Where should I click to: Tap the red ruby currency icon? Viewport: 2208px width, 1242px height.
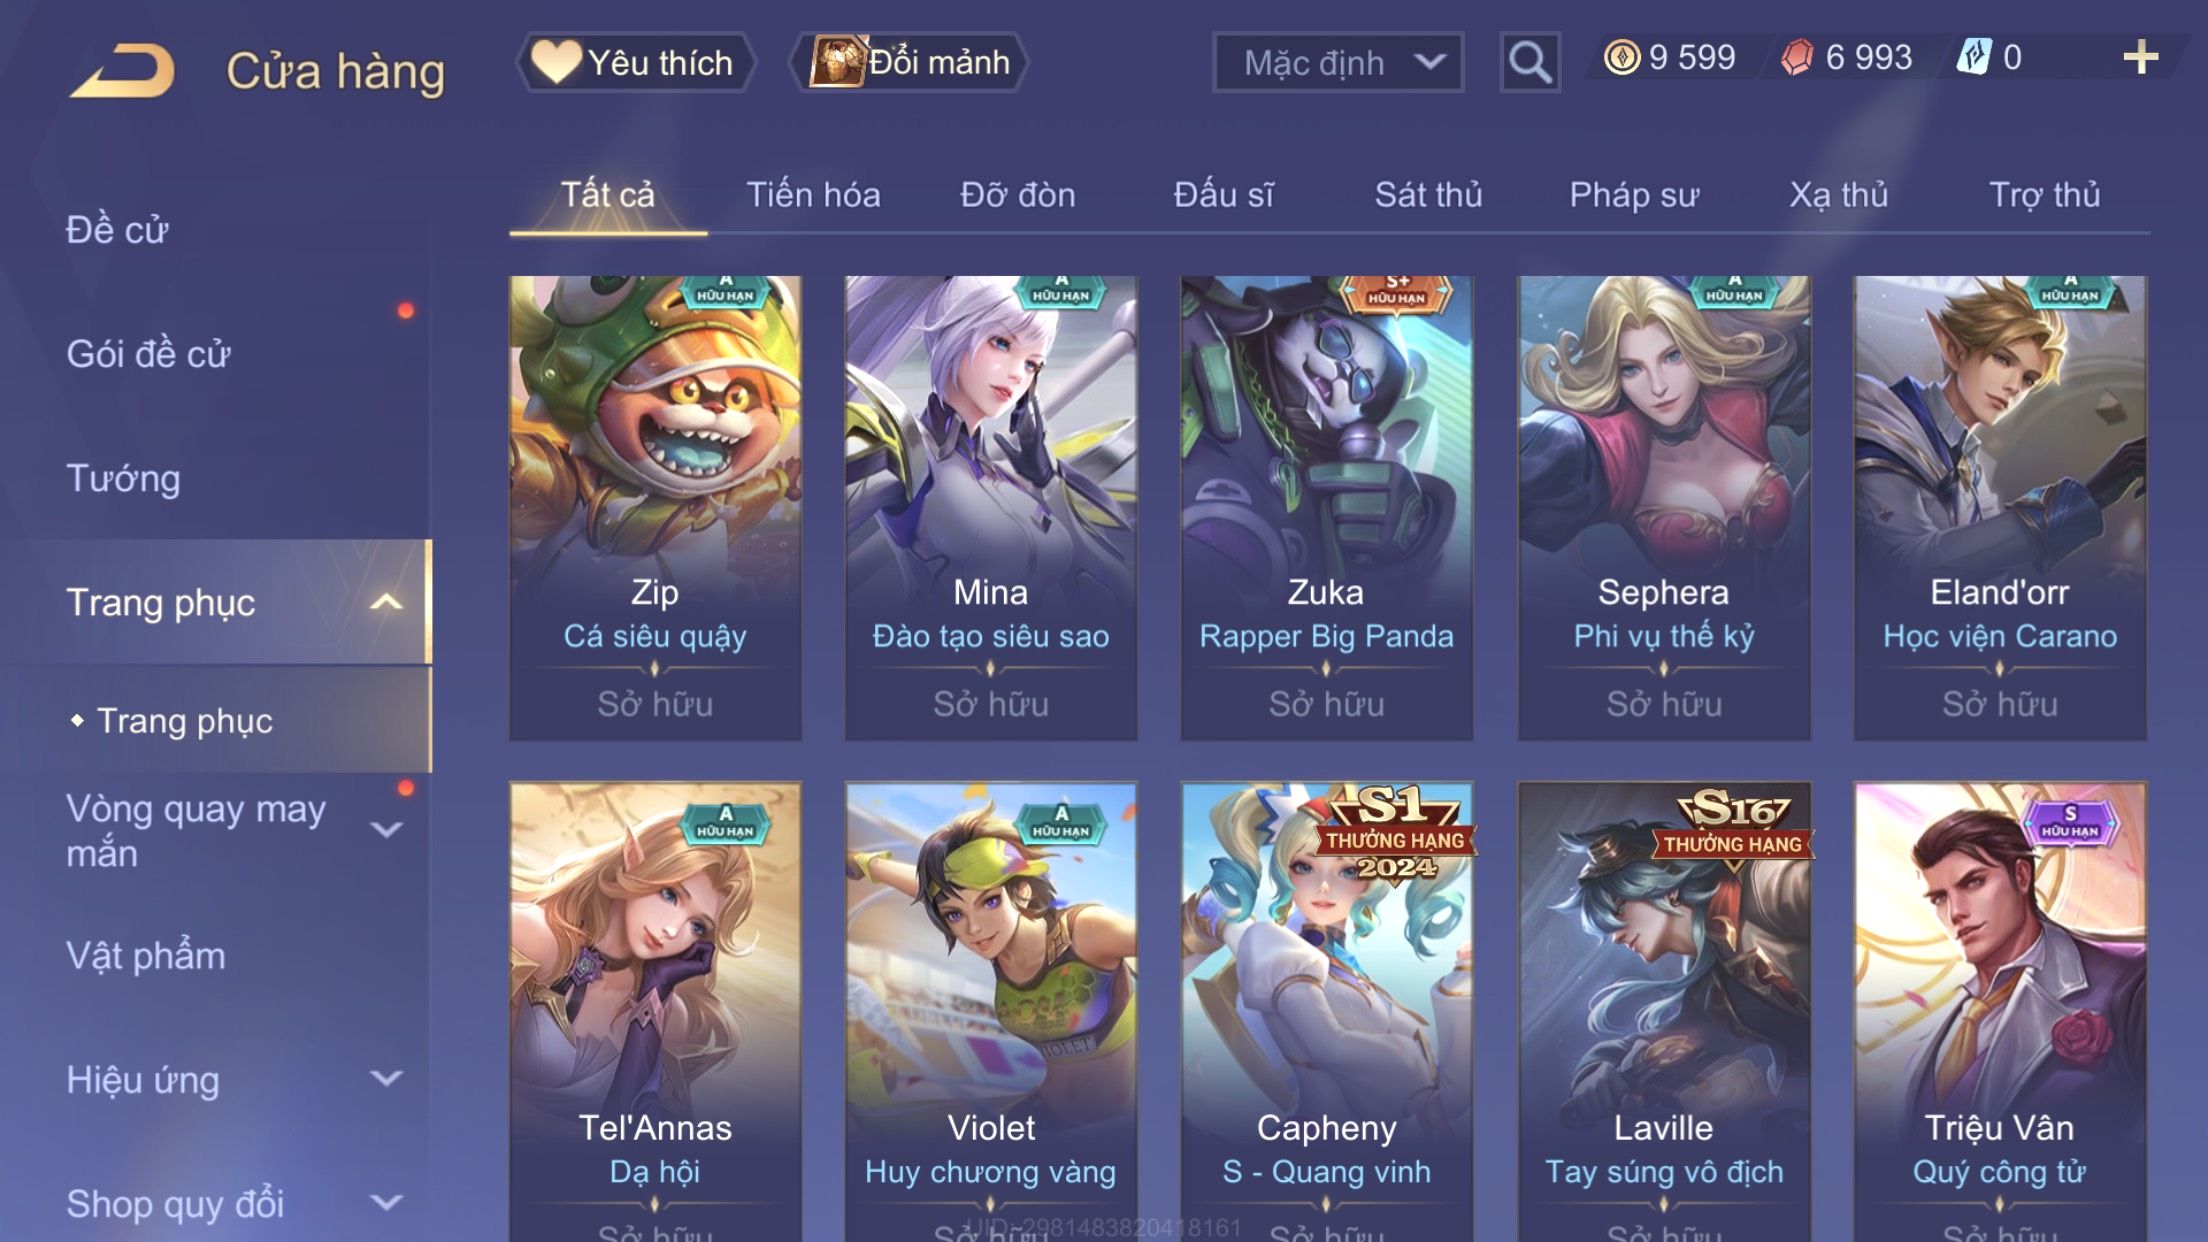(x=1797, y=57)
